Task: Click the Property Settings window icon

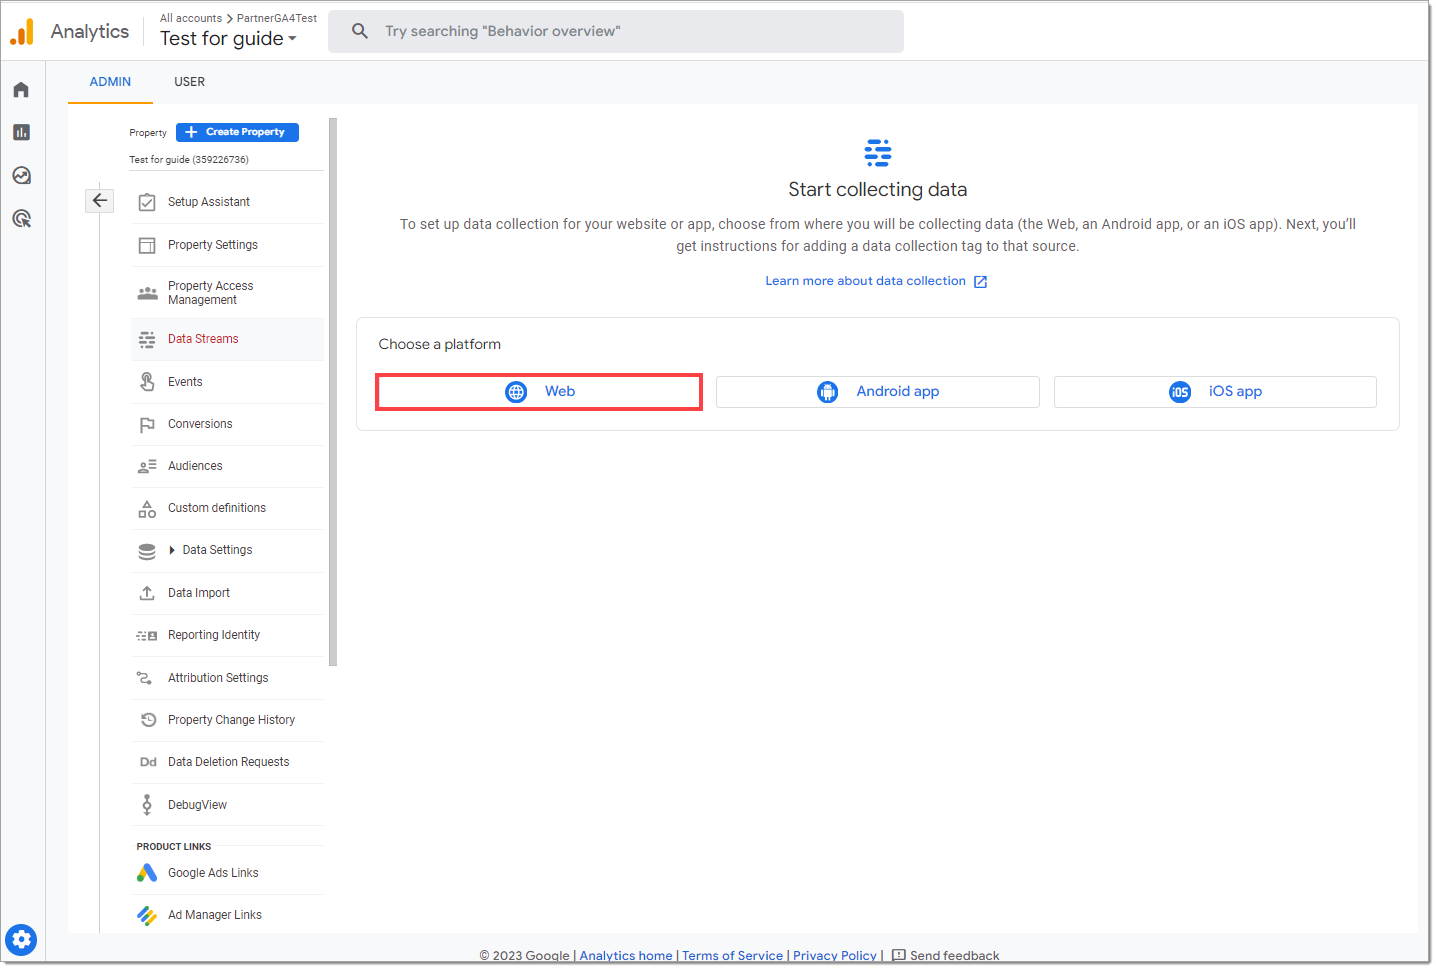Action: (x=147, y=245)
